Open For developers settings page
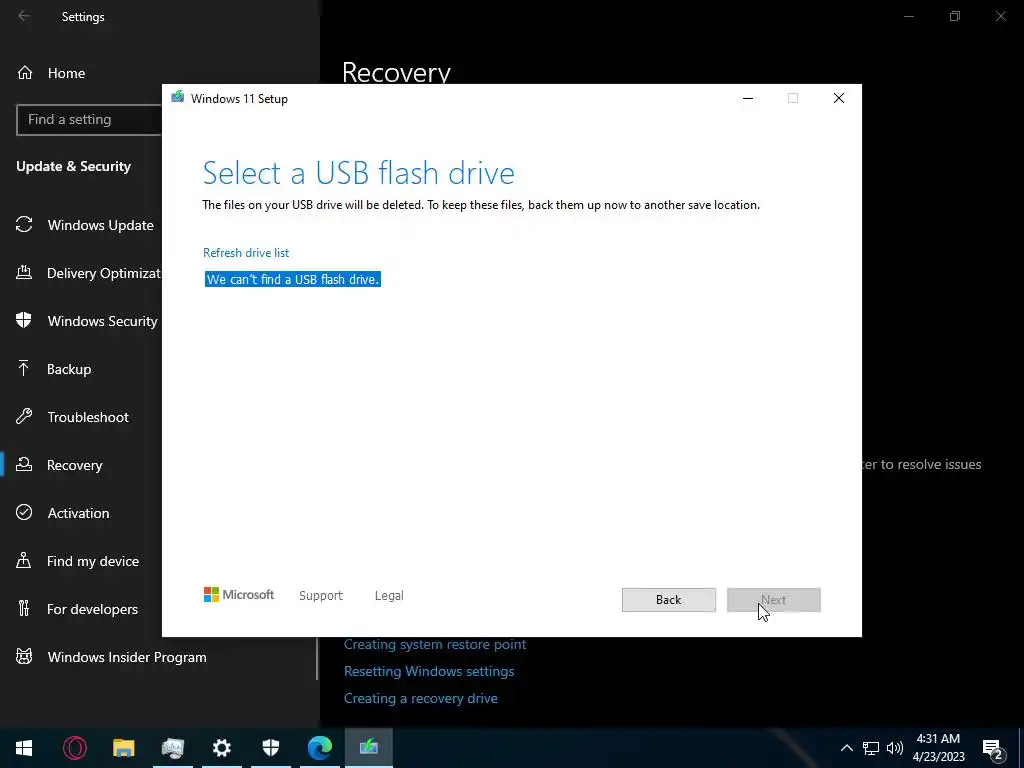Image resolution: width=1024 pixels, height=768 pixels. coord(92,609)
